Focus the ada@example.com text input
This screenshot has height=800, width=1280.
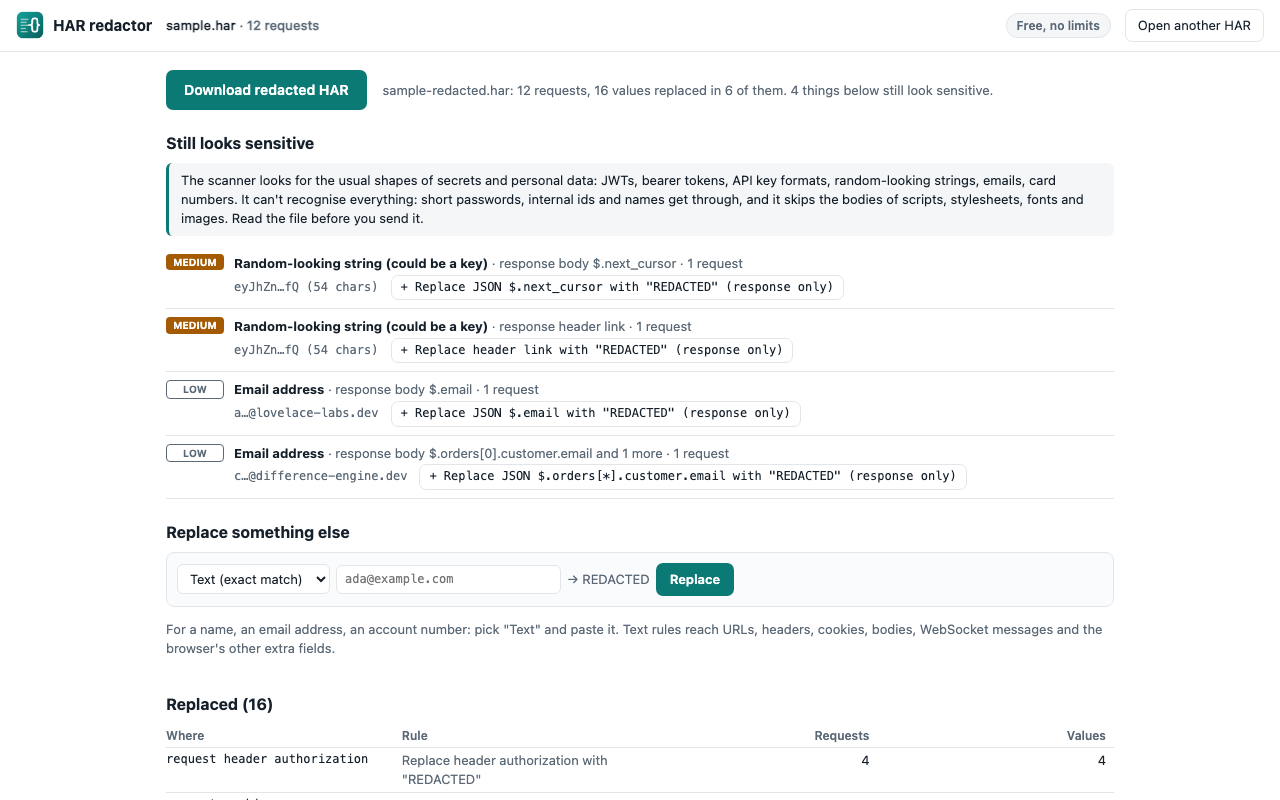[x=448, y=579]
